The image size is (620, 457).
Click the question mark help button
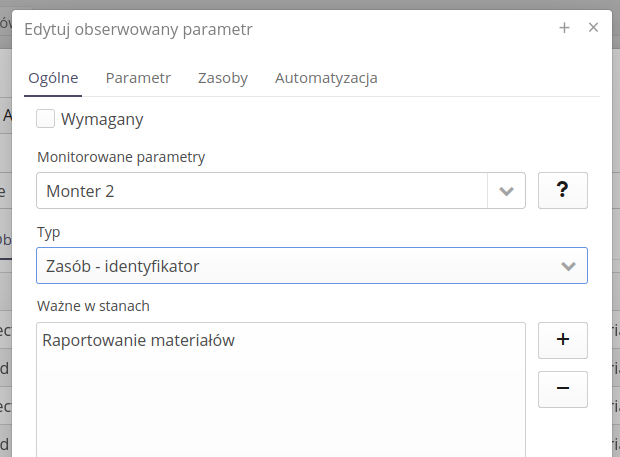pos(562,190)
